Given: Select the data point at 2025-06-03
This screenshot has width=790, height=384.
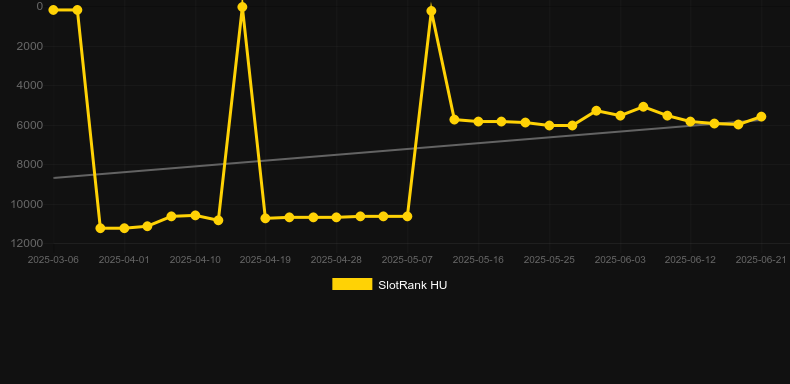Looking at the screenshot, I should pos(620,115).
